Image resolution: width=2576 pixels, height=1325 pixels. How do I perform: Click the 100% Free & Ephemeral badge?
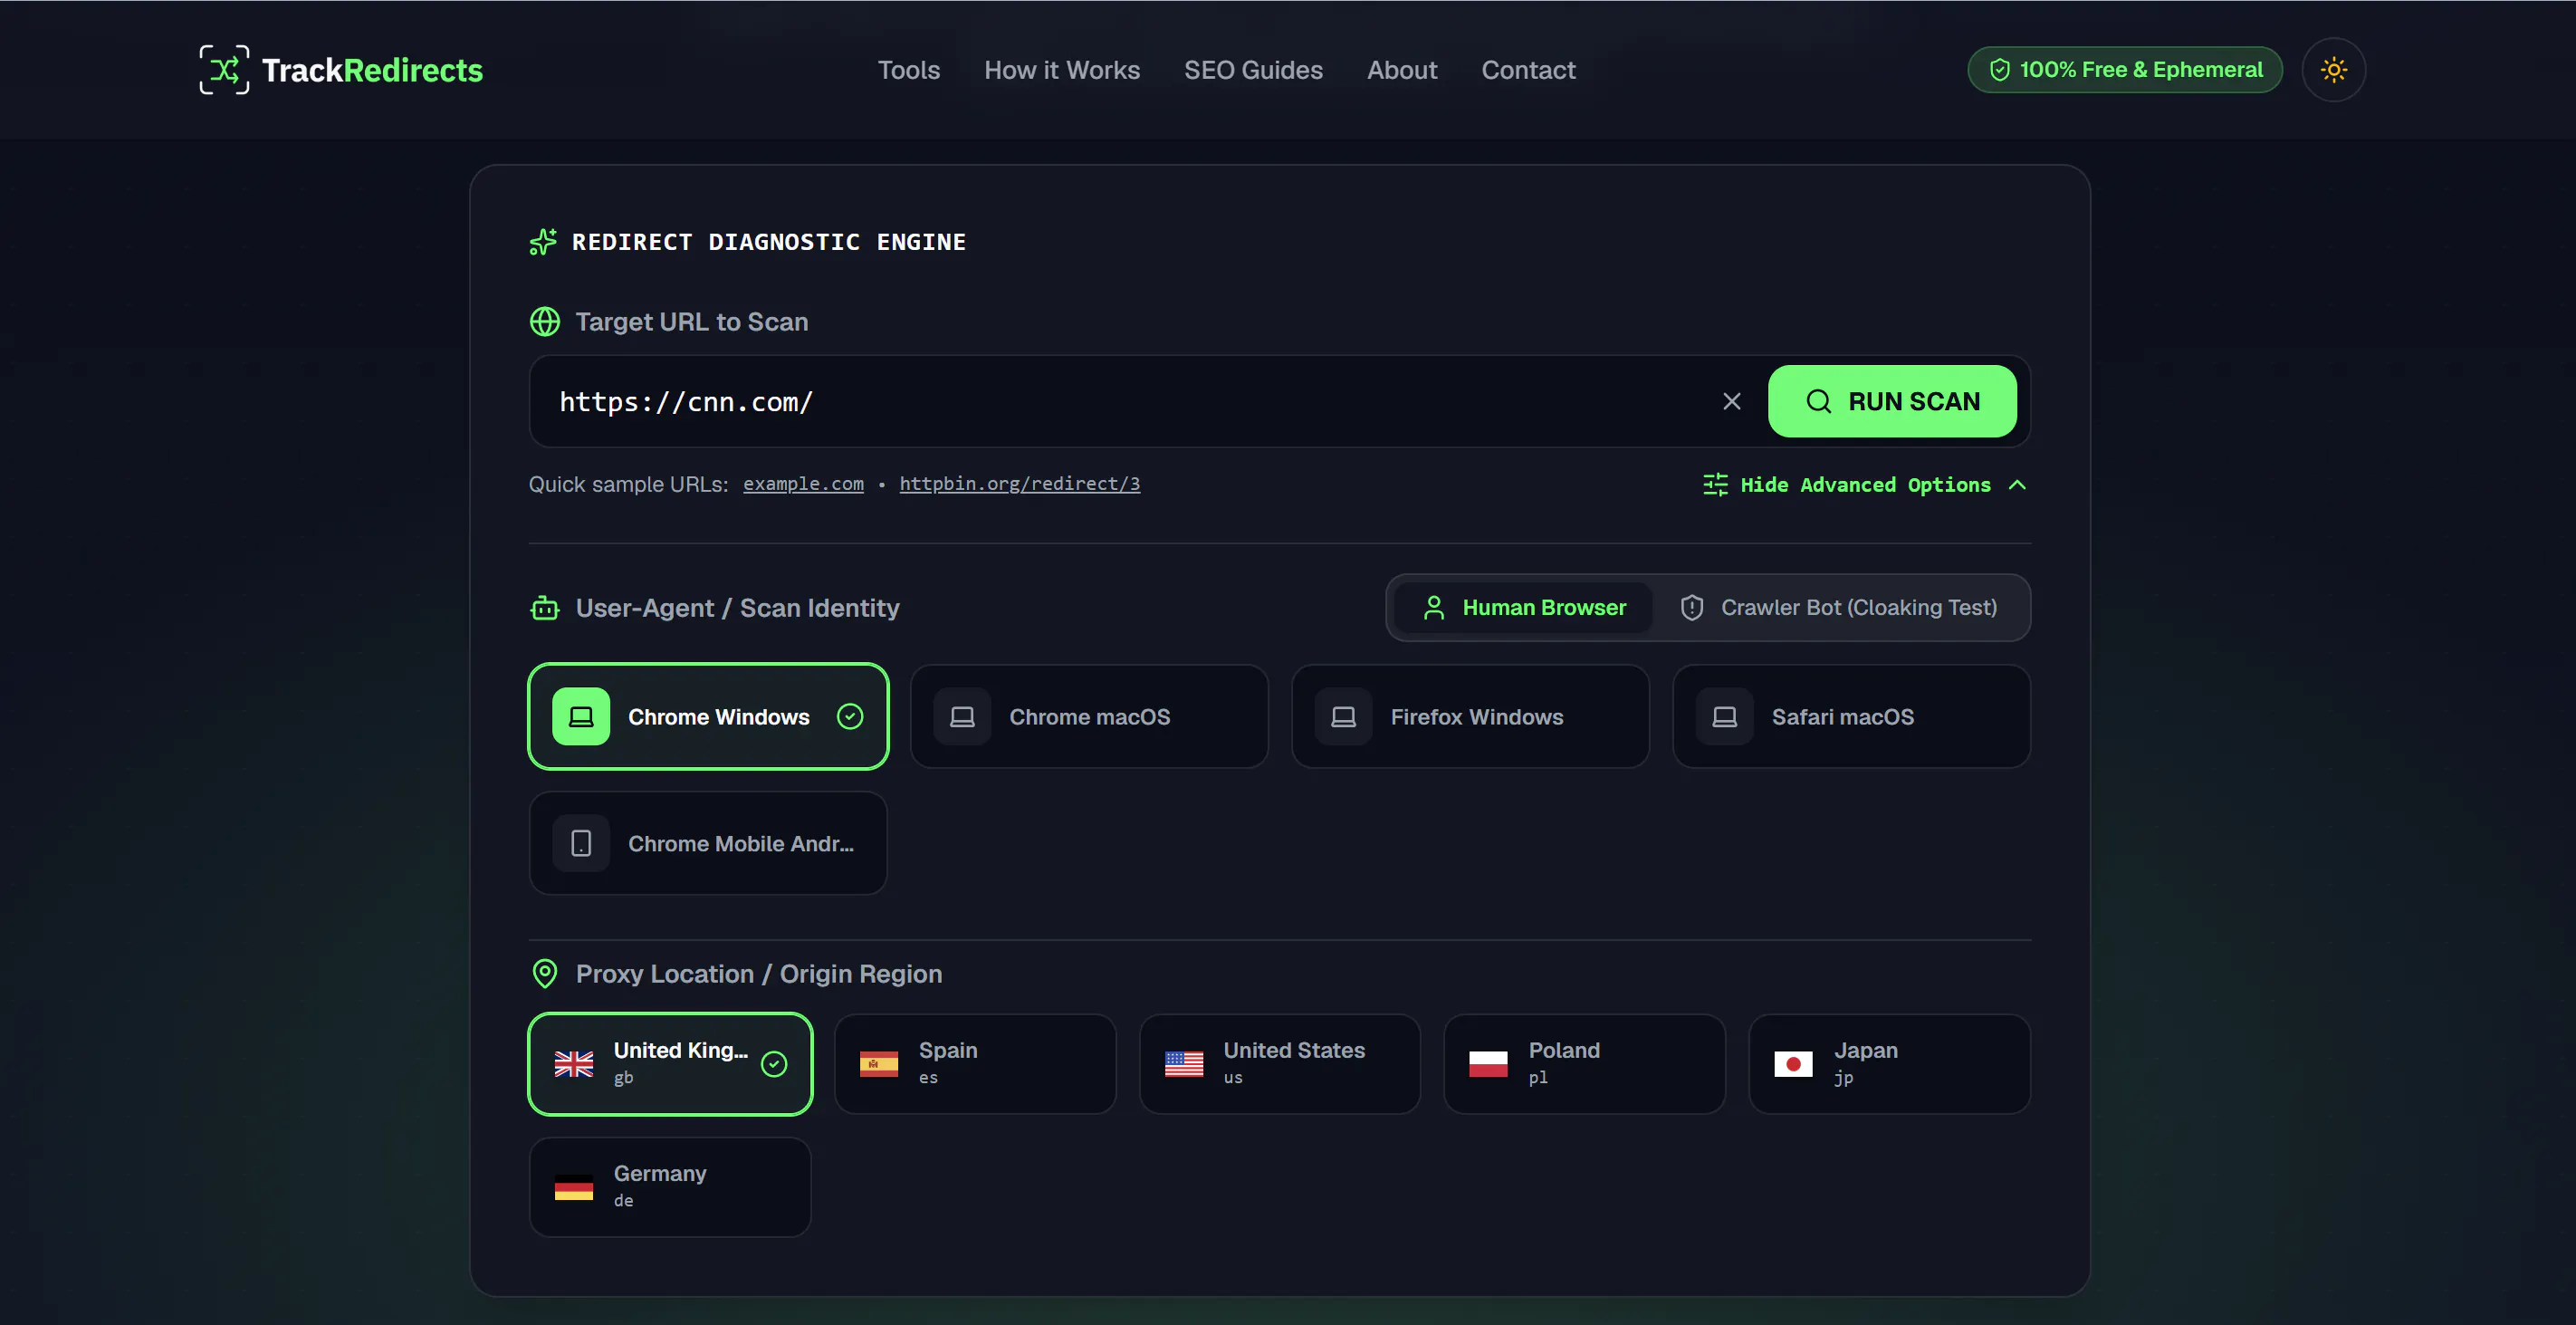click(x=2125, y=70)
